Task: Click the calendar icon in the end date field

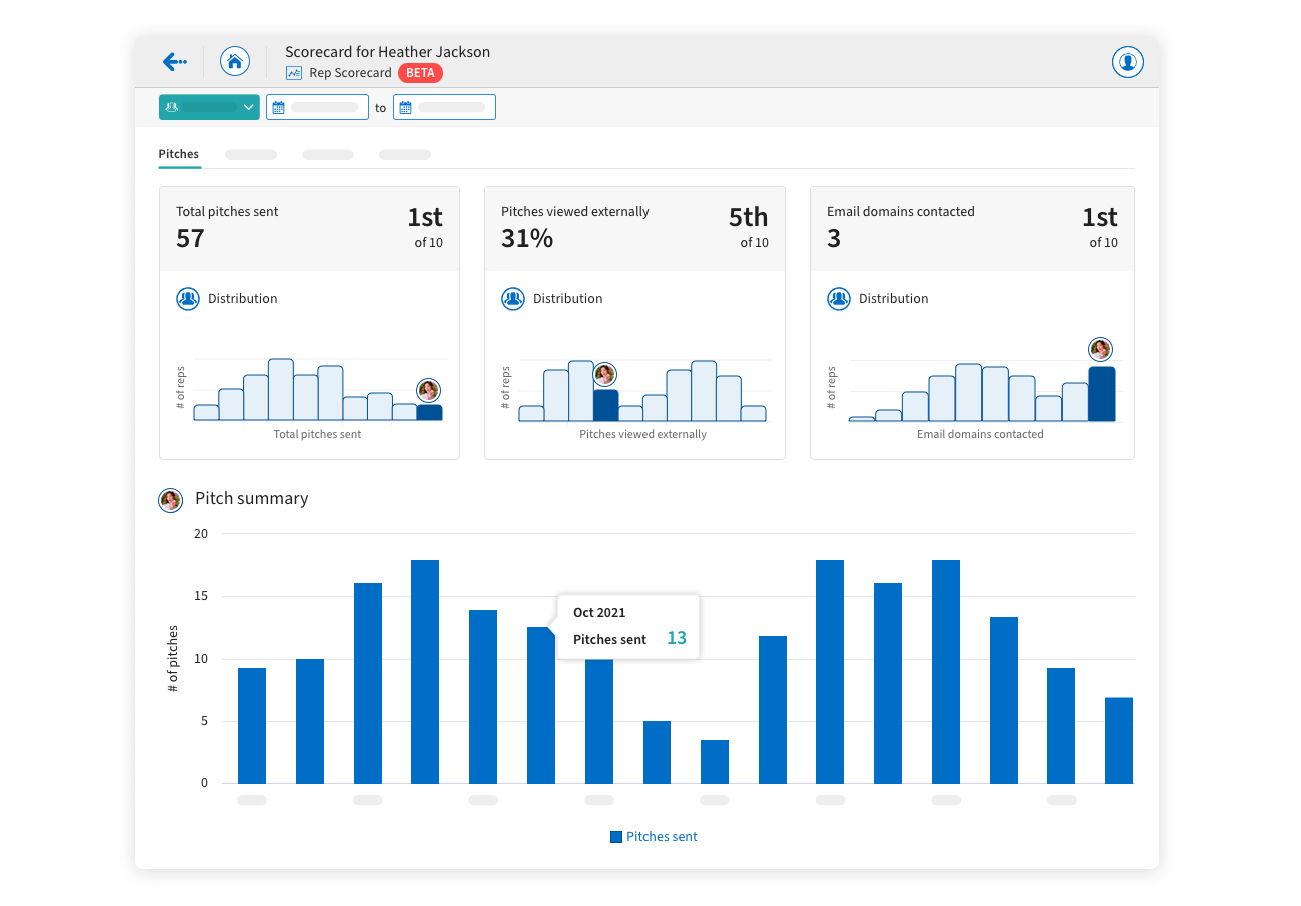Action: click(x=408, y=106)
